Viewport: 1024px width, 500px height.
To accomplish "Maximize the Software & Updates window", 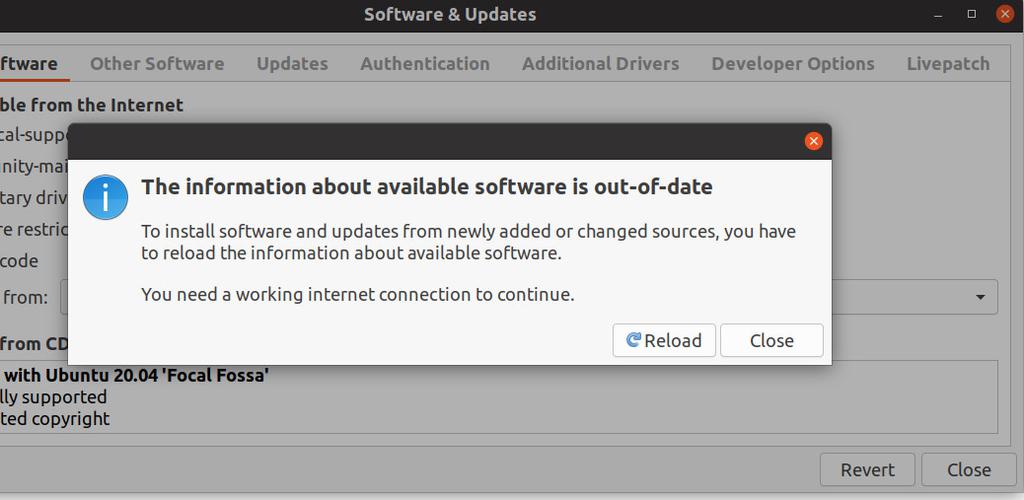I will 972,14.
